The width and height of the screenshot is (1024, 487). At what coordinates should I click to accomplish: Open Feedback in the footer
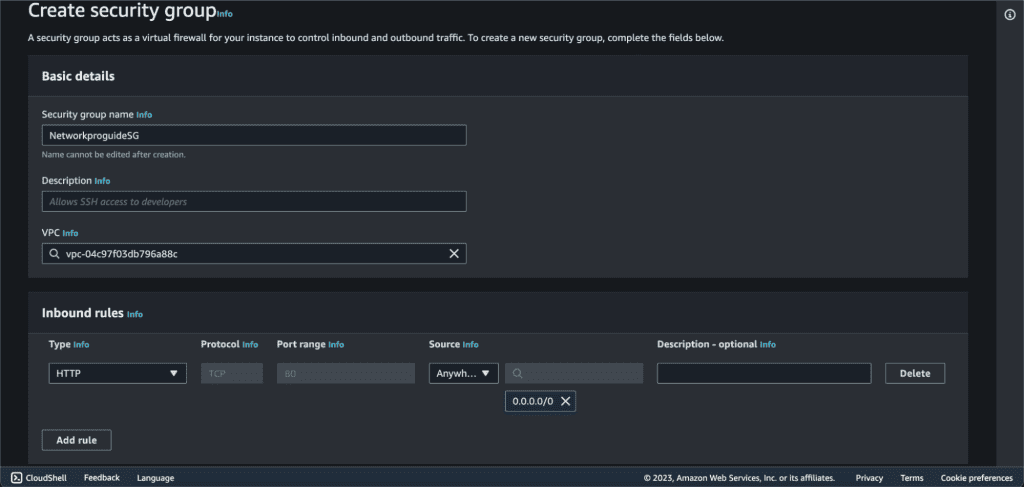tap(102, 477)
